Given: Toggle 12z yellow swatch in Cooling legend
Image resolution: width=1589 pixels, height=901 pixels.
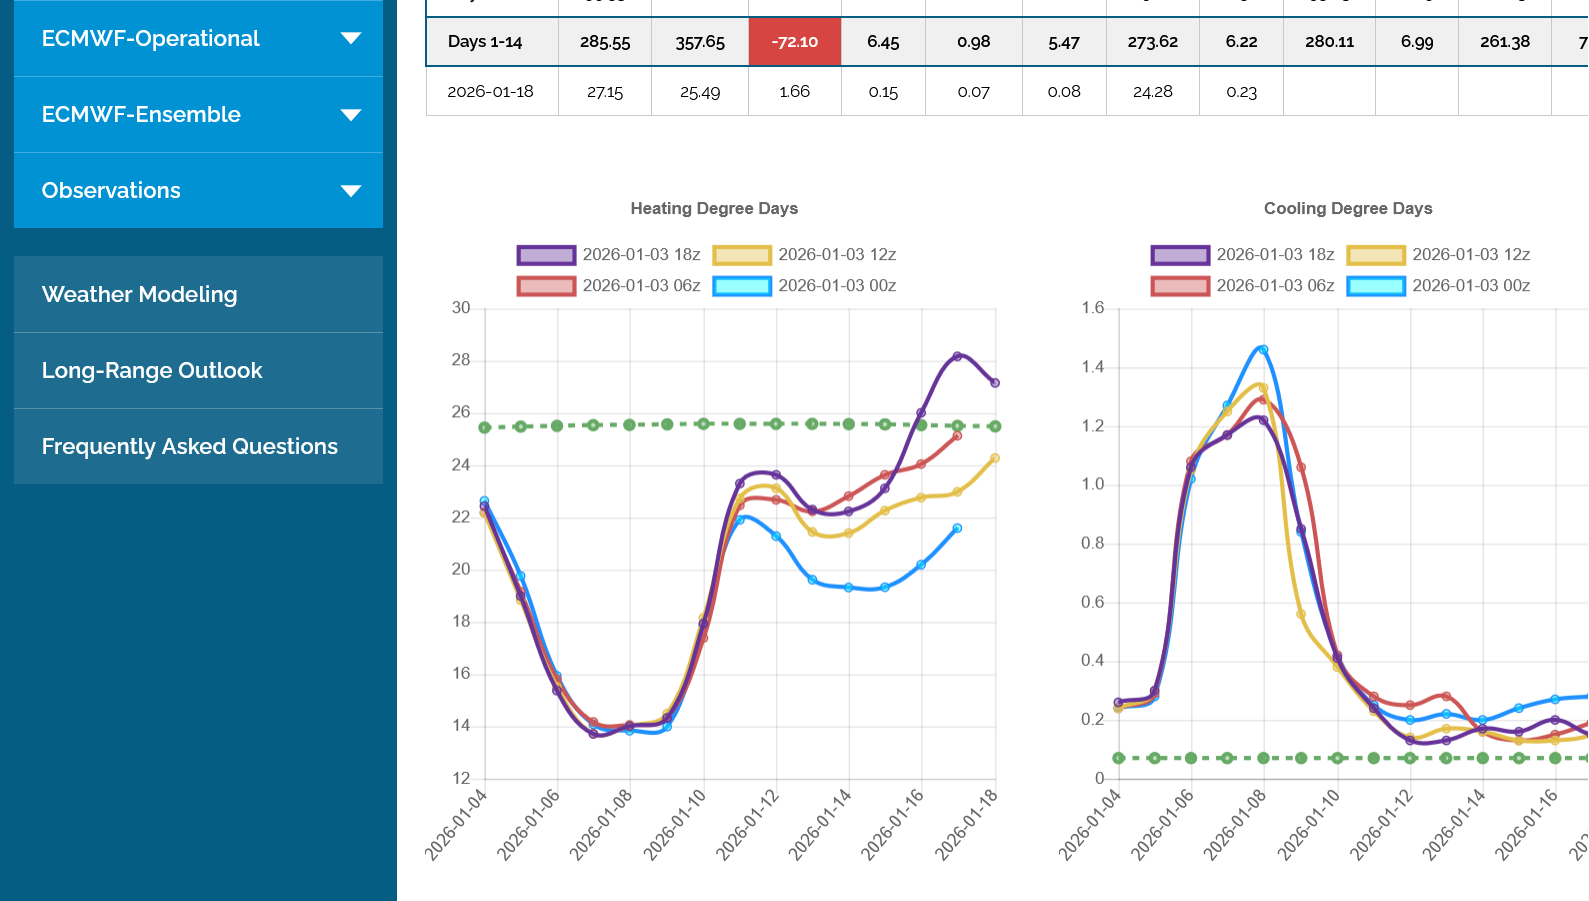Looking at the screenshot, I should point(1375,255).
